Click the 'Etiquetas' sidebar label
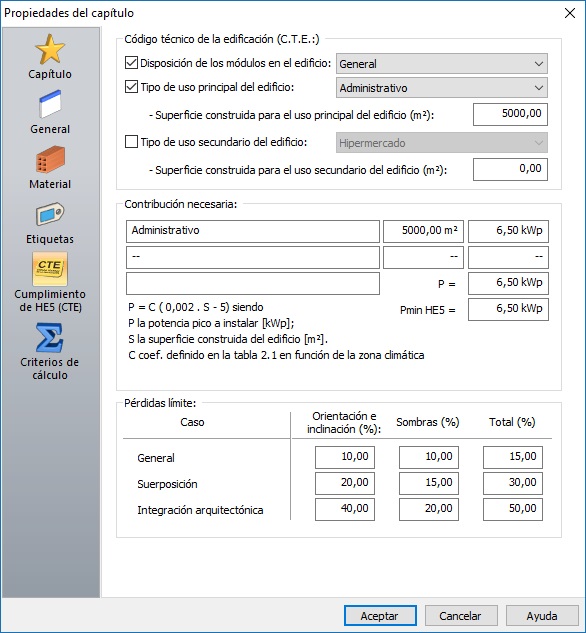Screen dimensions: 586x633 [x=50, y=239]
